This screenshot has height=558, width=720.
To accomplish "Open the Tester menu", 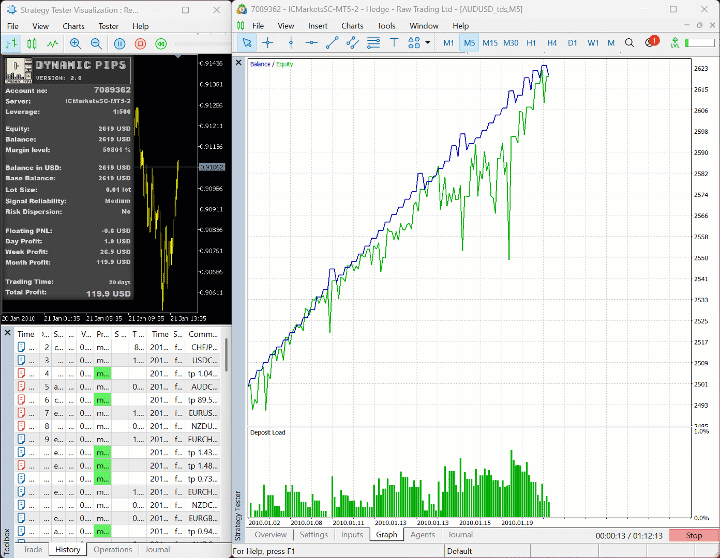I will pos(107,26).
